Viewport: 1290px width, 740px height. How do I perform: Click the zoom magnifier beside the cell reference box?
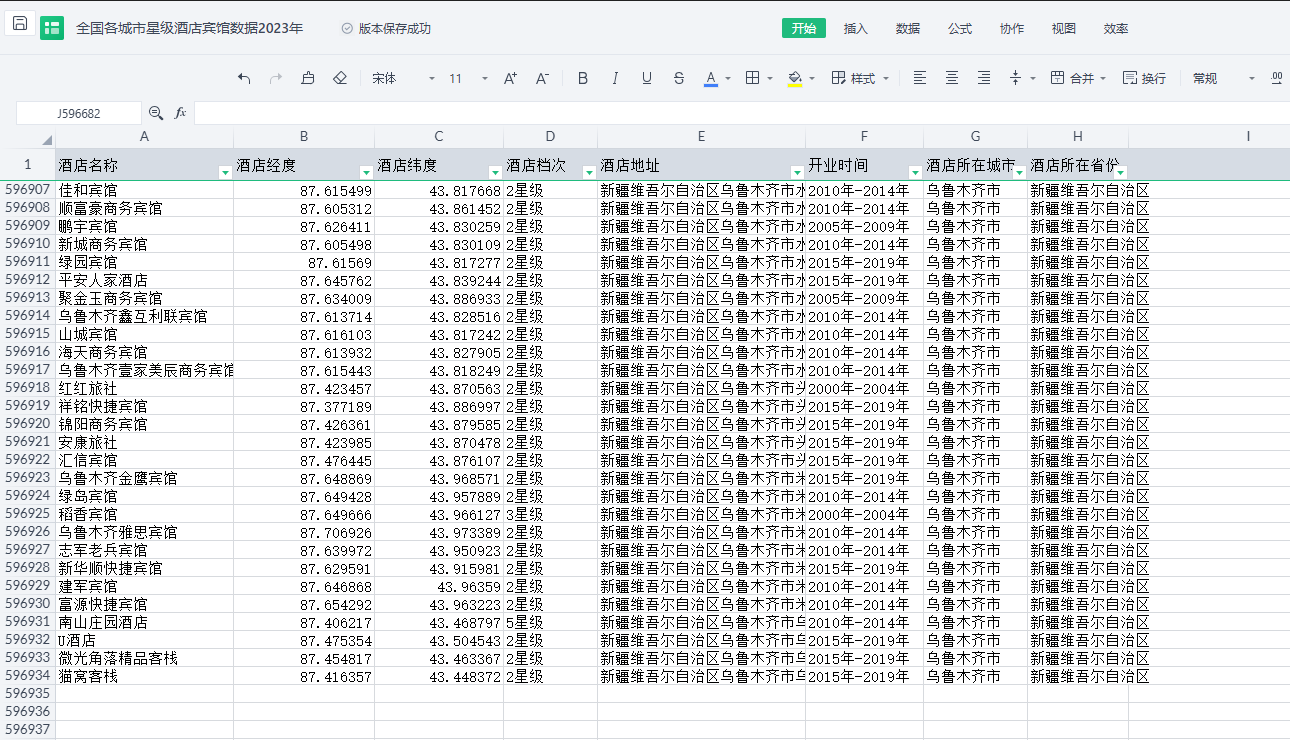[x=156, y=113]
